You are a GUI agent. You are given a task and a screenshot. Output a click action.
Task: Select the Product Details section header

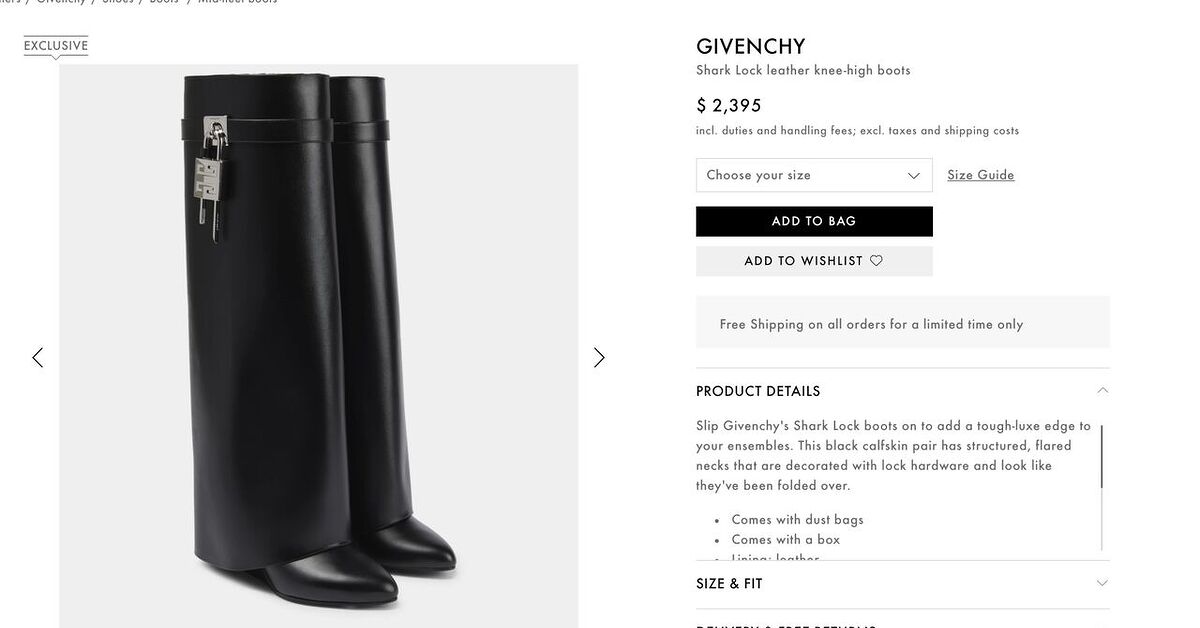pyautogui.click(x=758, y=391)
